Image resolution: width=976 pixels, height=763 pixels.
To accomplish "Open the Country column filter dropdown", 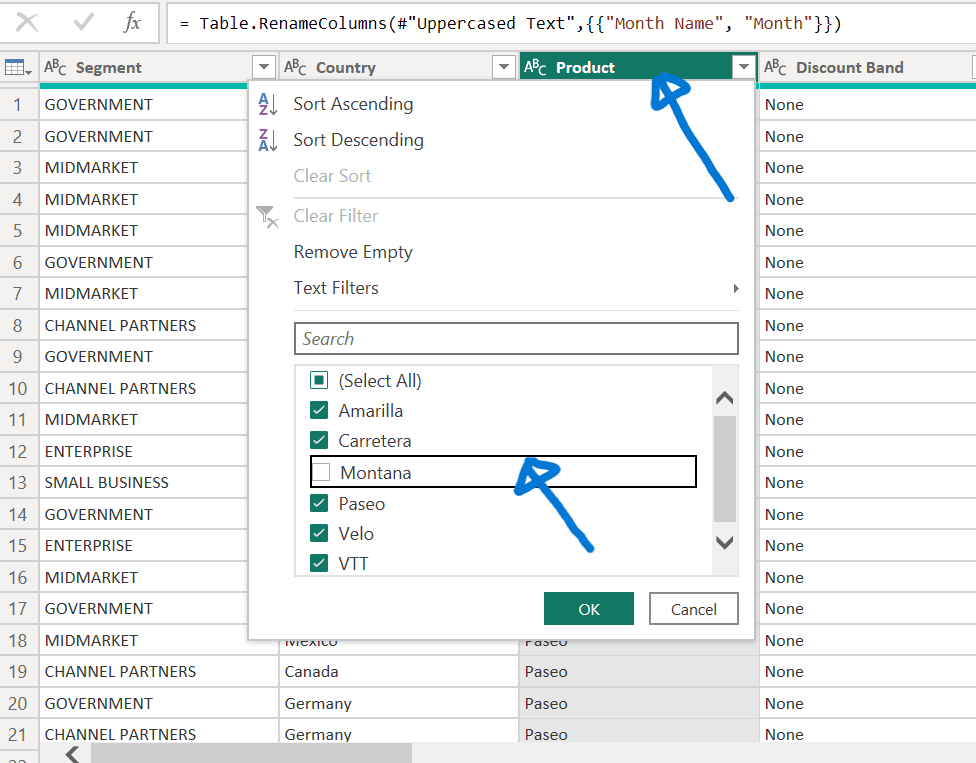I will (504, 66).
